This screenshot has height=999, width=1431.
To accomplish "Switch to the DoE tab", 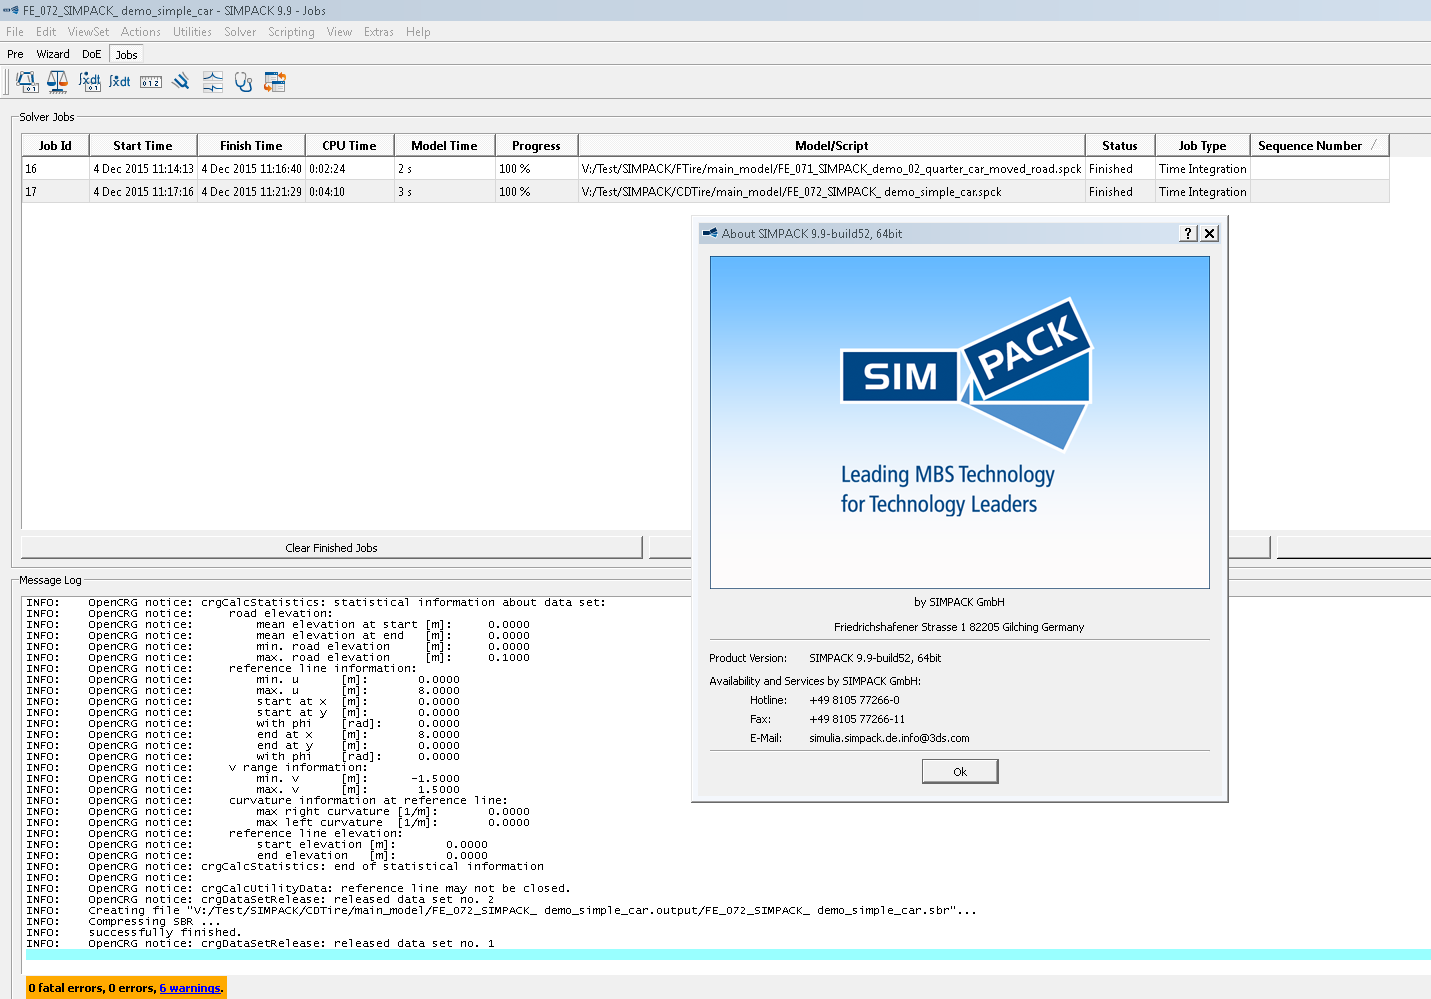I will pyautogui.click(x=92, y=54).
